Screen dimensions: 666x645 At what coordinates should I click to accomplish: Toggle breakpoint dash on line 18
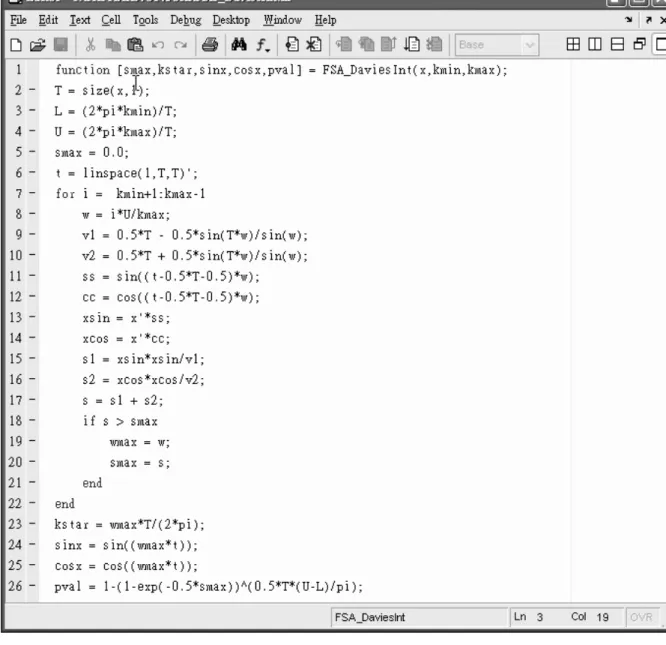pyautogui.click(x=32, y=420)
